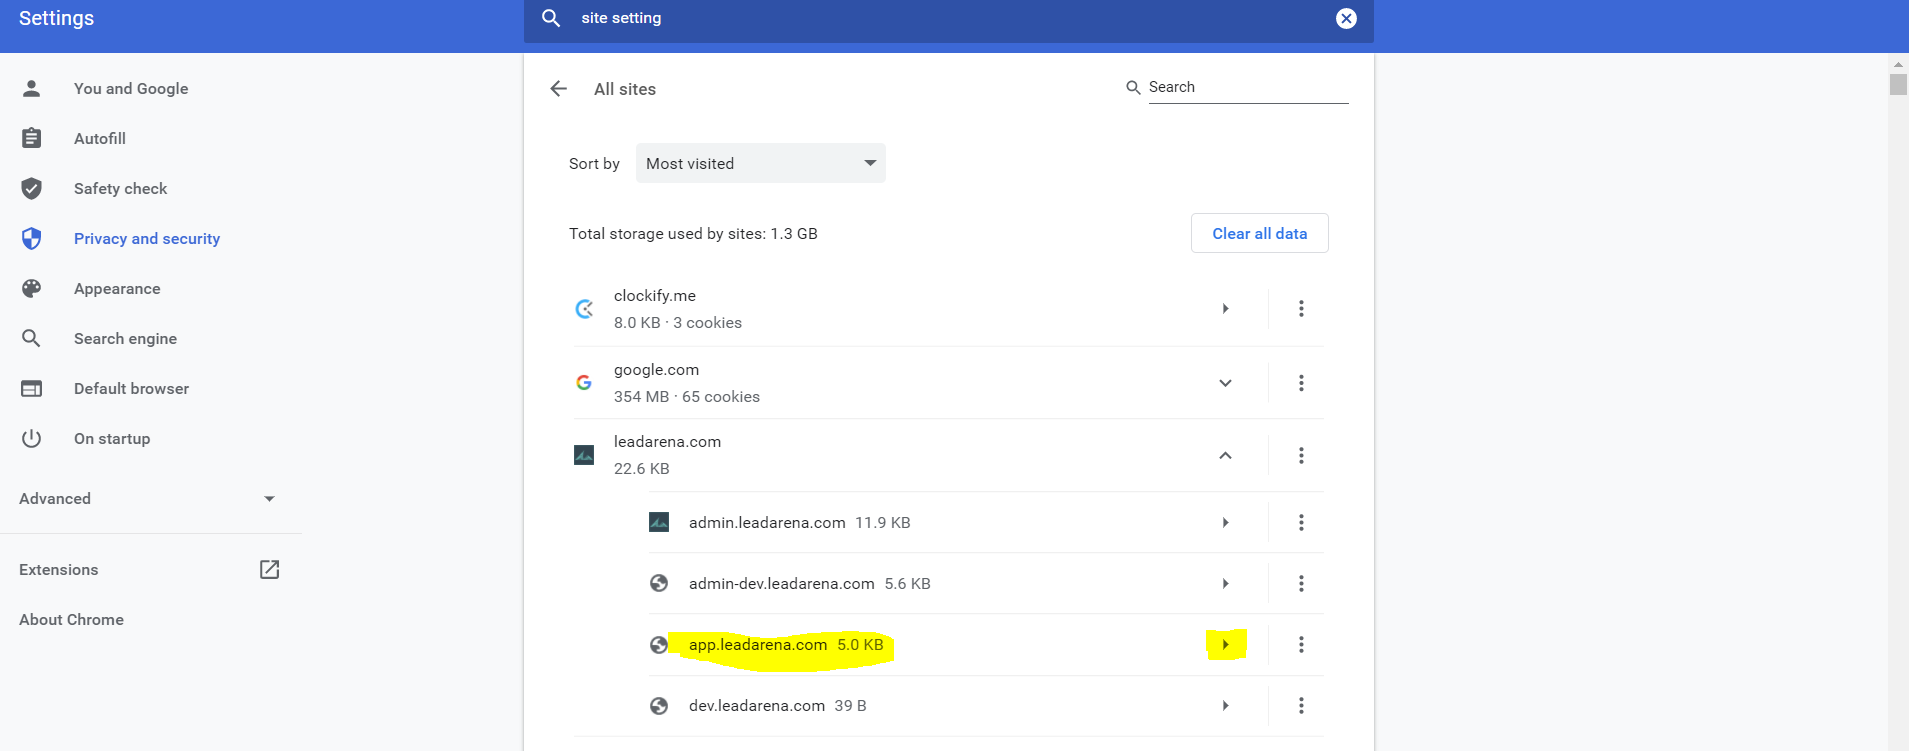Click the clipboard icon for Autofill
1909x751 pixels.
[x=32, y=138]
